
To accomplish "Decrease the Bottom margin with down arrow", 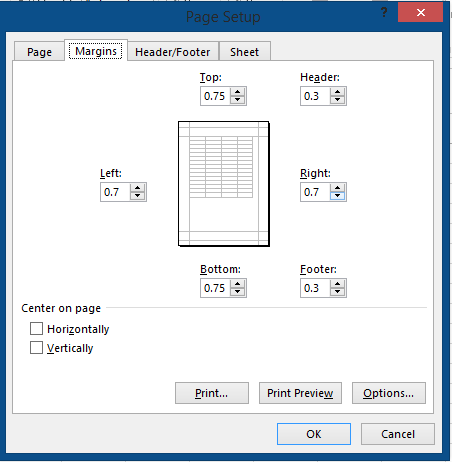I will click(x=237, y=292).
